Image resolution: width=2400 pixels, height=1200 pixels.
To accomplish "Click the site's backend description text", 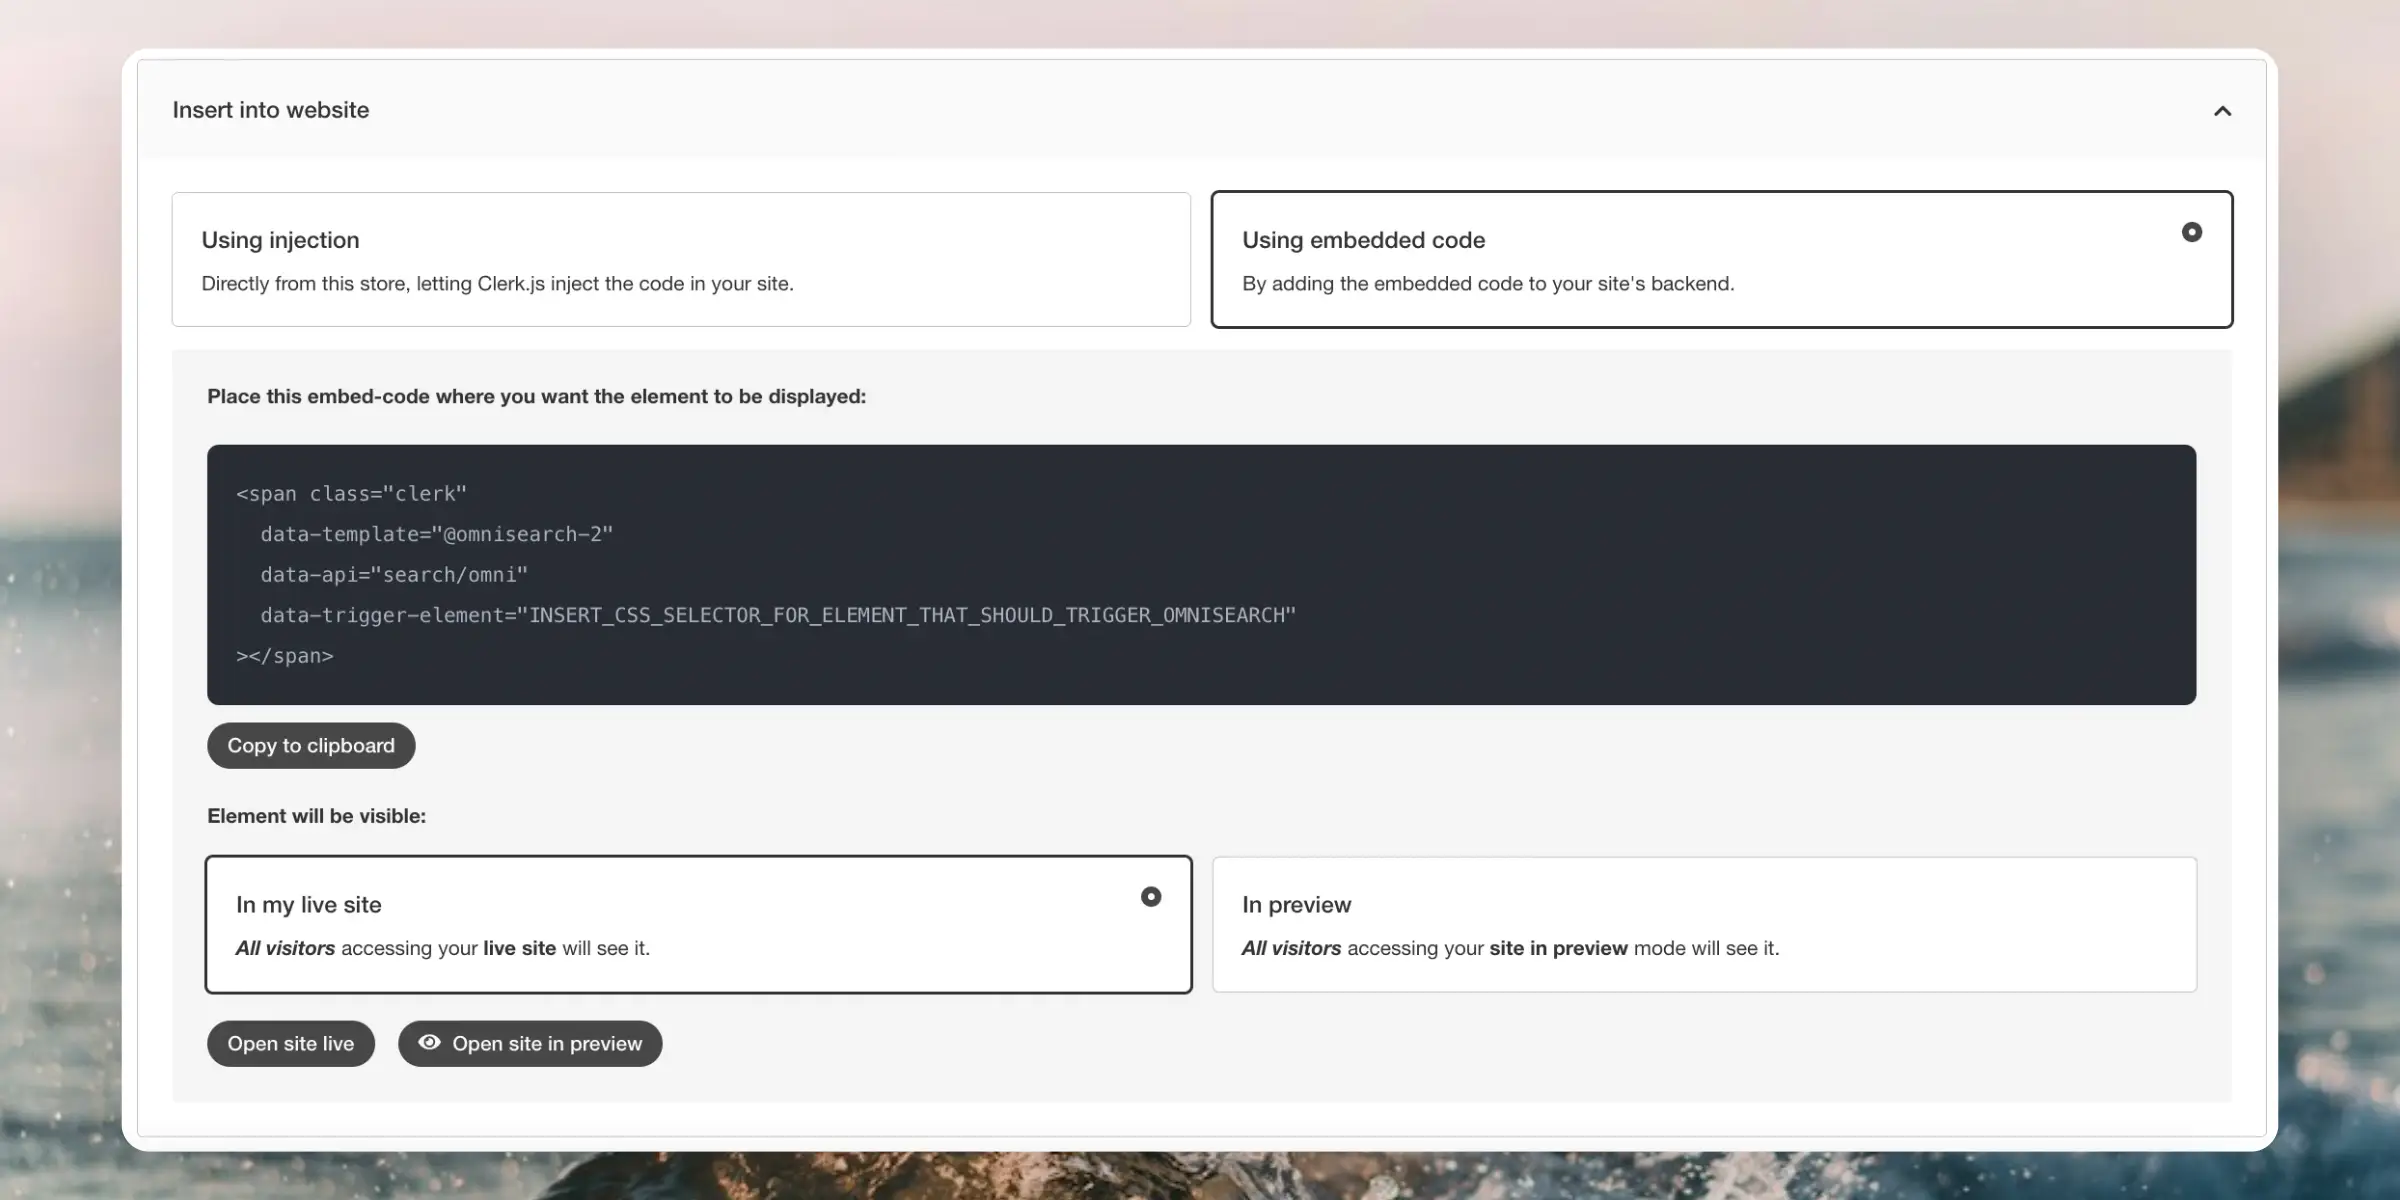I will click(x=1487, y=284).
